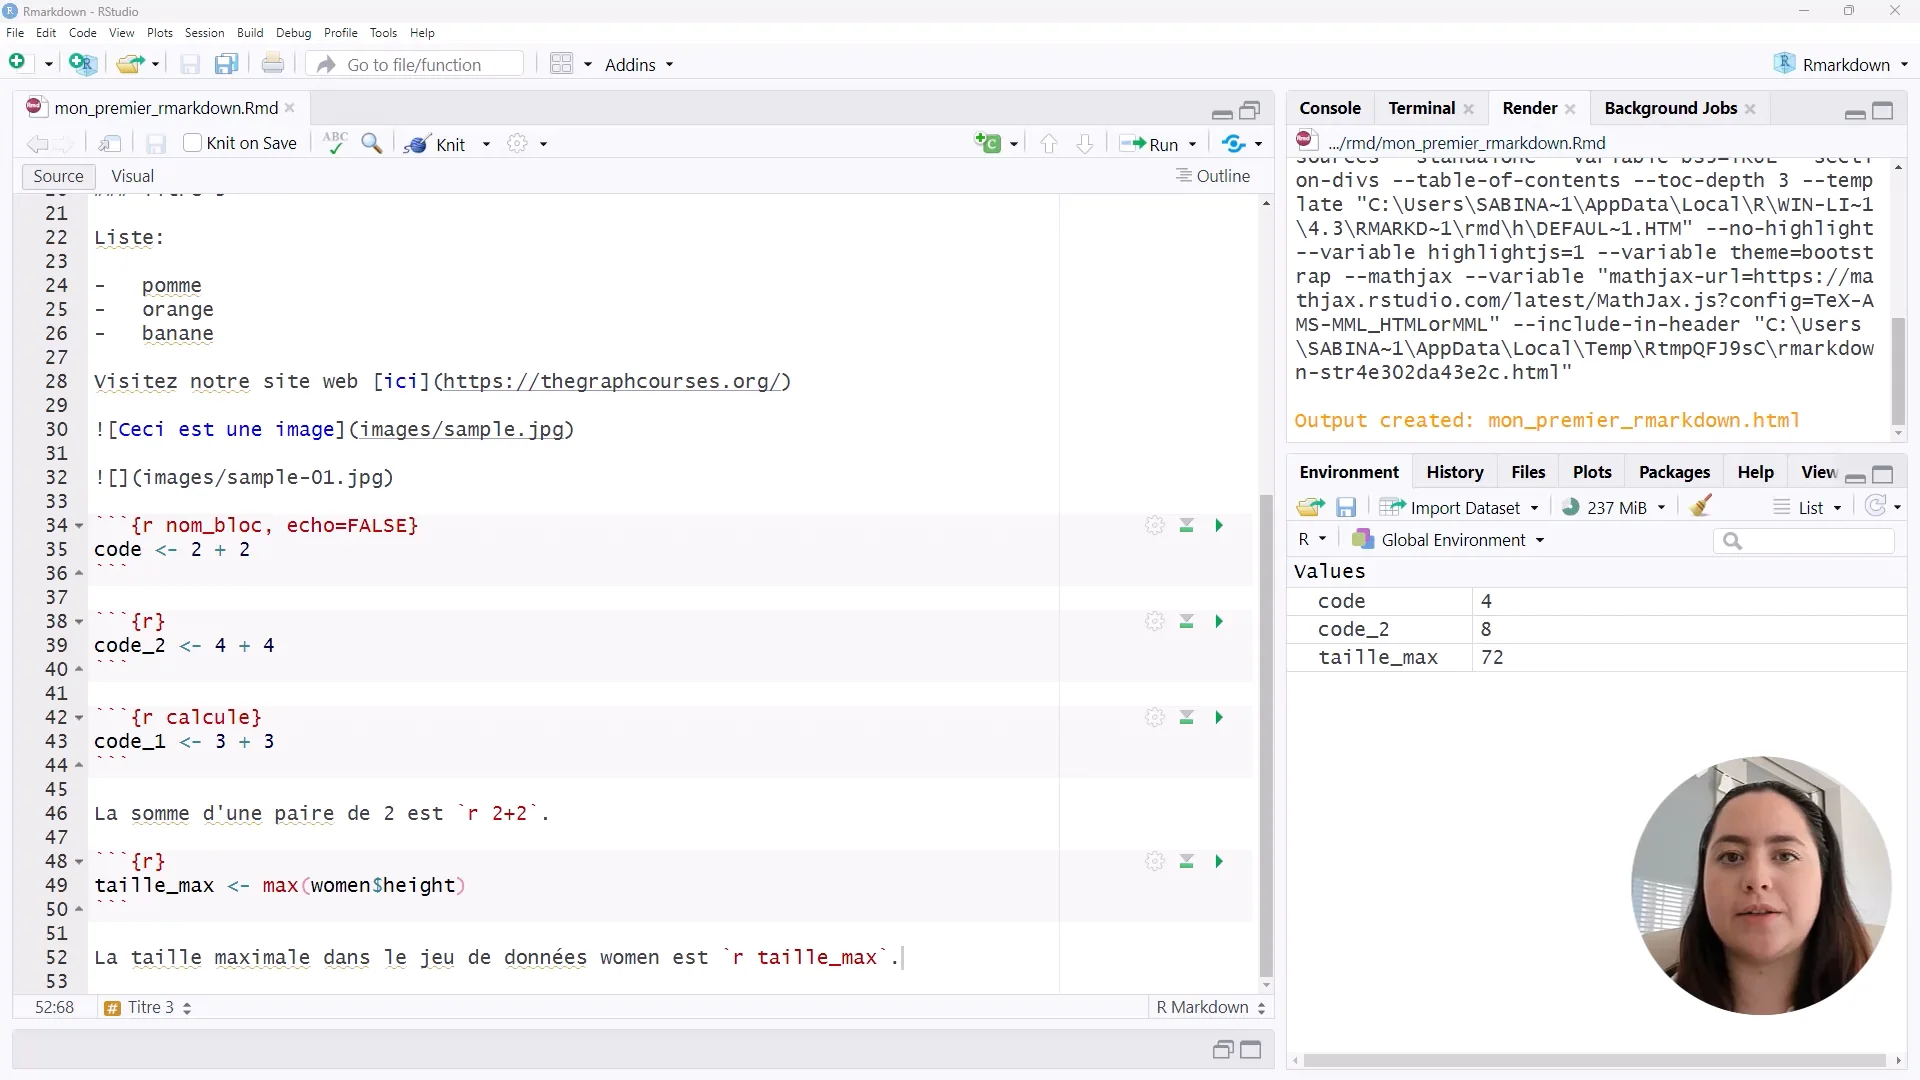Click the spell check ABC icon
The image size is (1920, 1080).
(335, 143)
